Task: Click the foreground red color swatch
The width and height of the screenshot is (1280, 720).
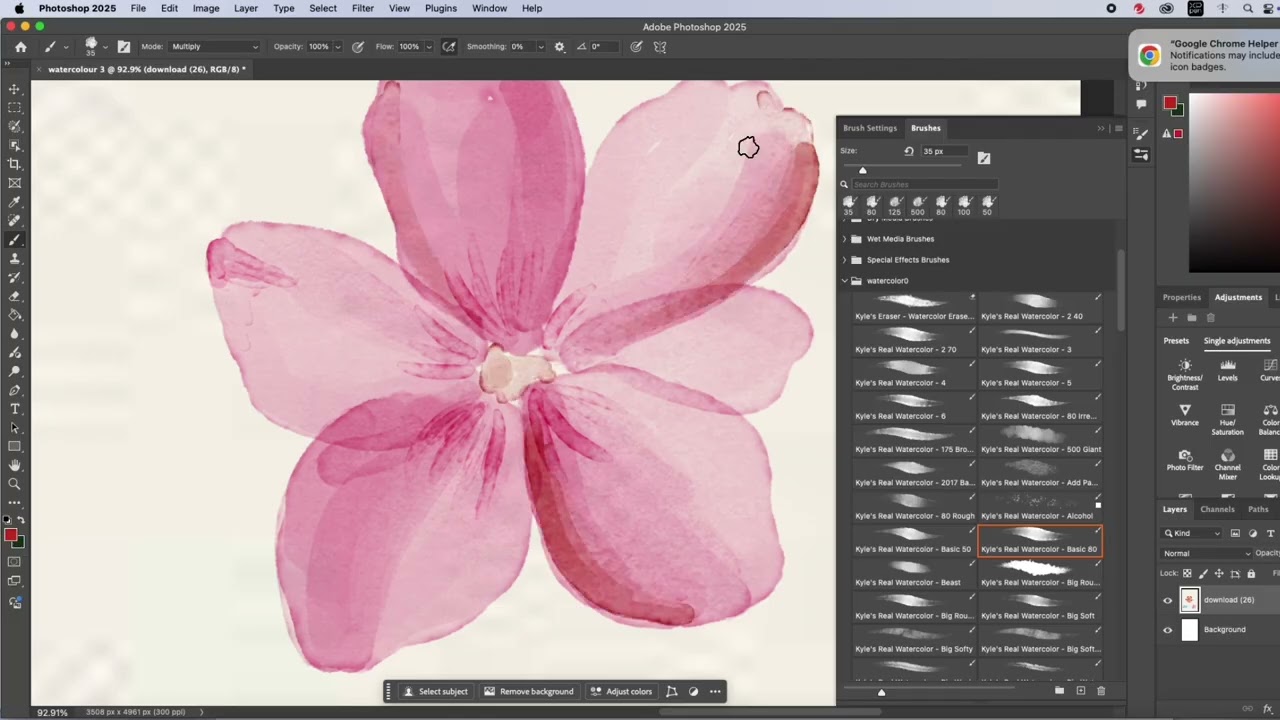Action: [10, 535]
